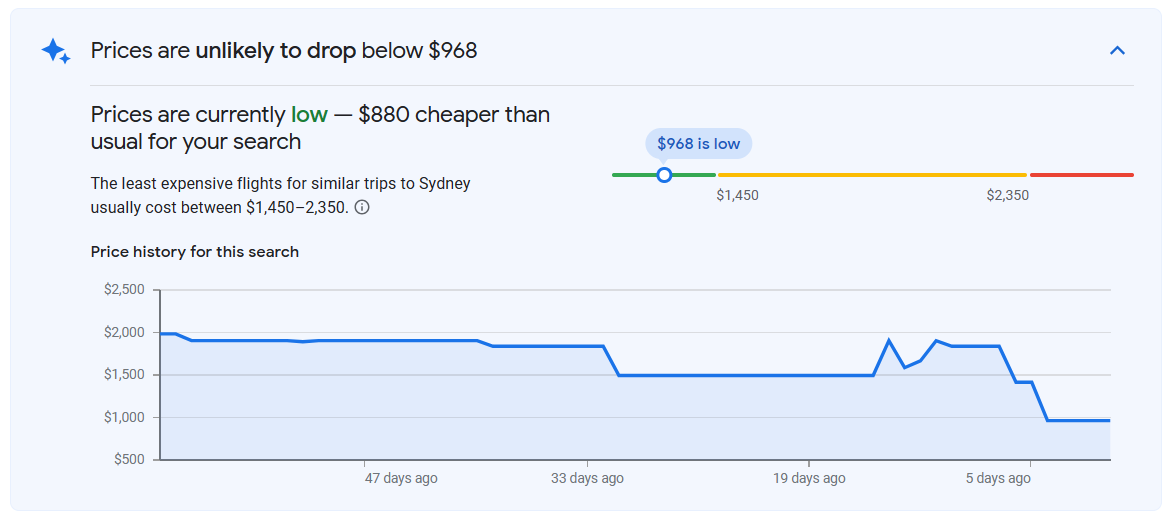Click the green low-price range segment

point(664,175)
